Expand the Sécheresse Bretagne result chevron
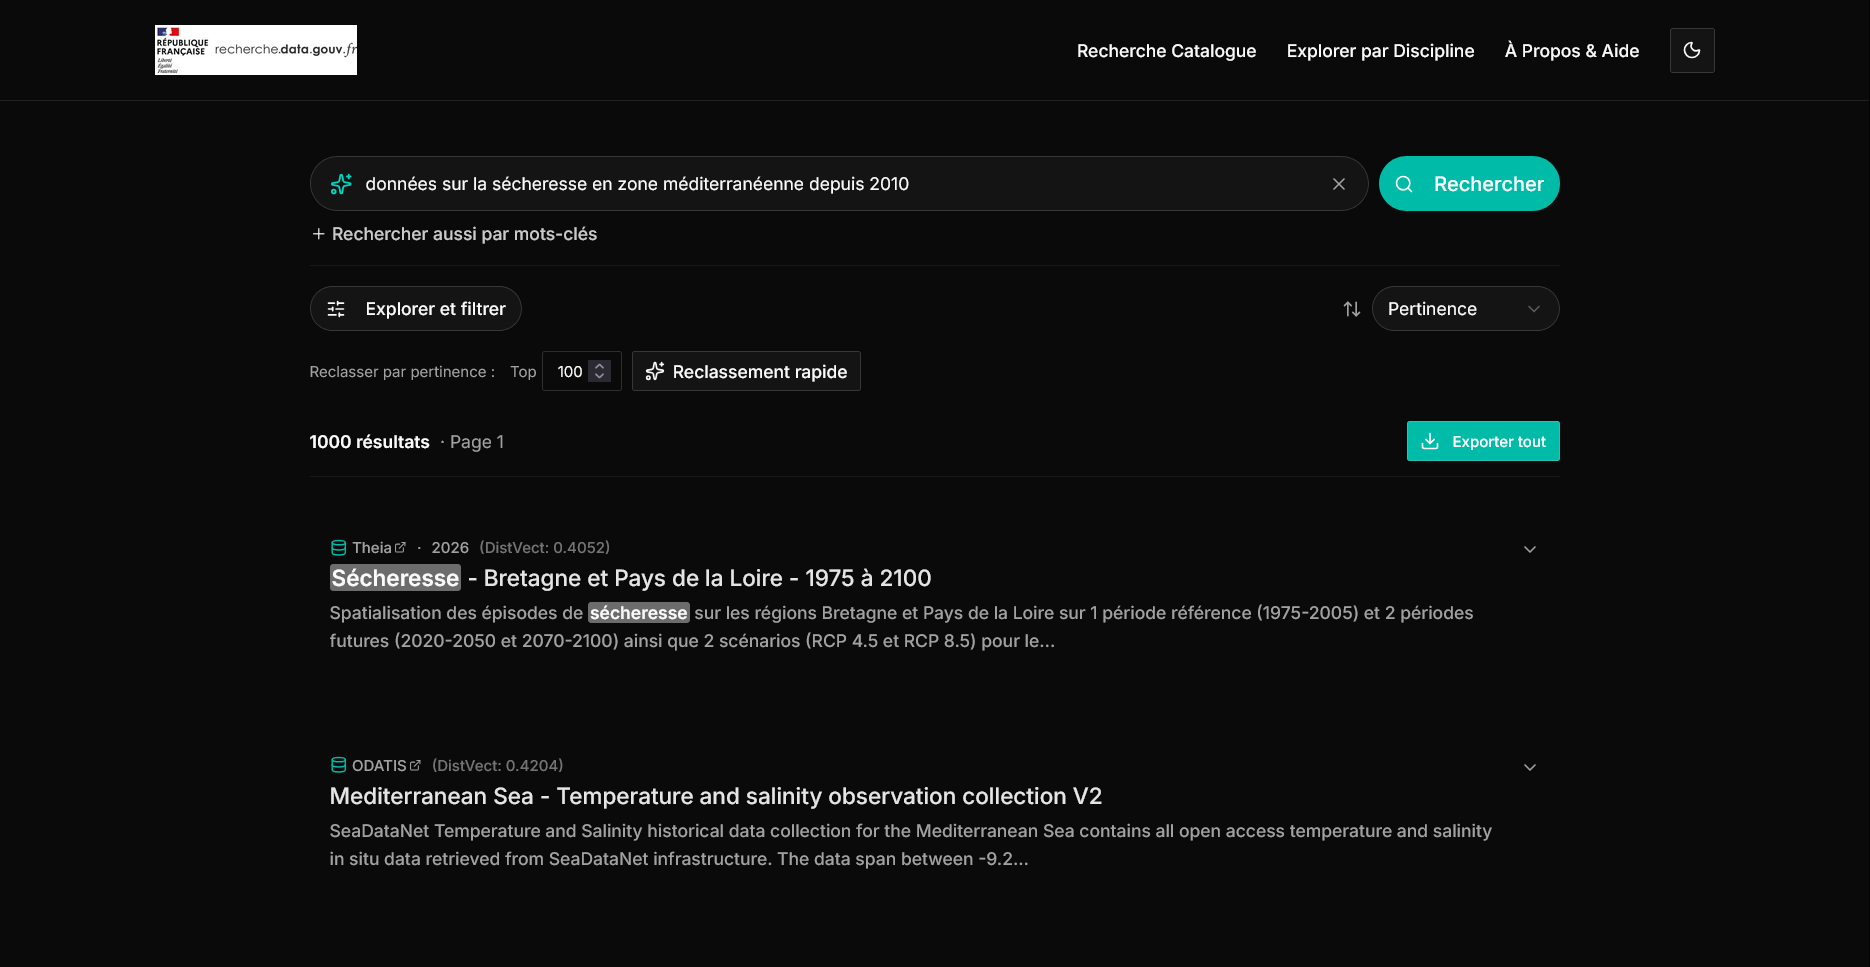 pyautogui.click(x=1530, y=549)
